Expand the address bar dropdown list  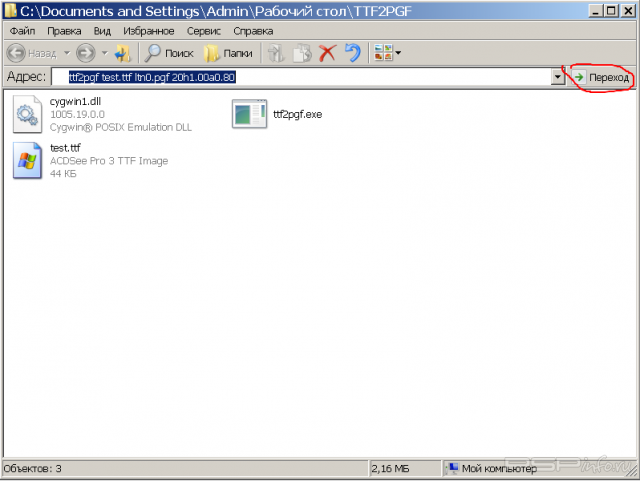pyautogui.click(x=557, y=77)
